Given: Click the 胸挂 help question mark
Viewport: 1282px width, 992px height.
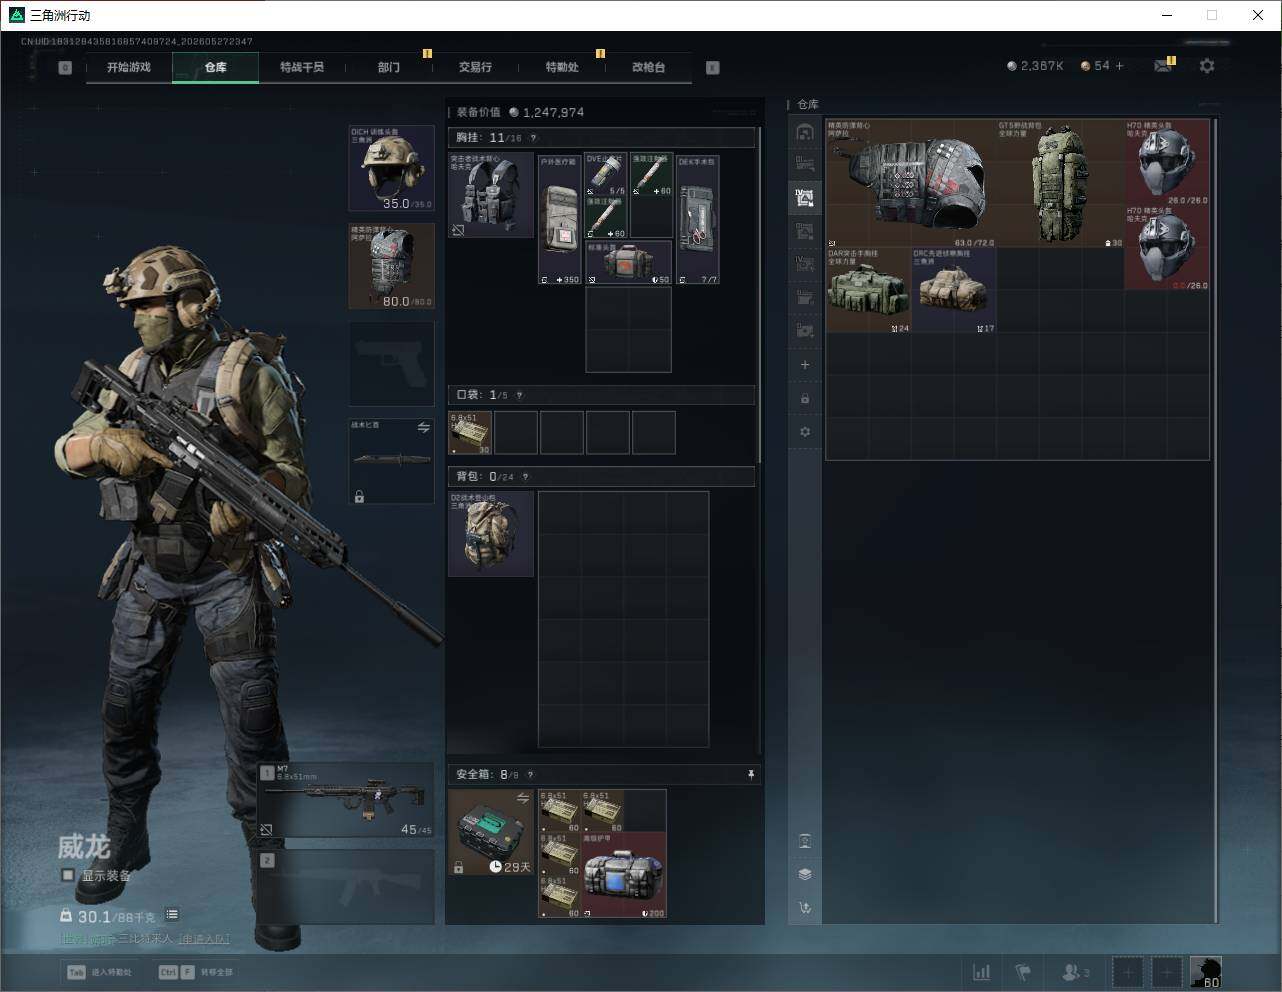Looking at the screenshot, I should click(x=533, y=138).
